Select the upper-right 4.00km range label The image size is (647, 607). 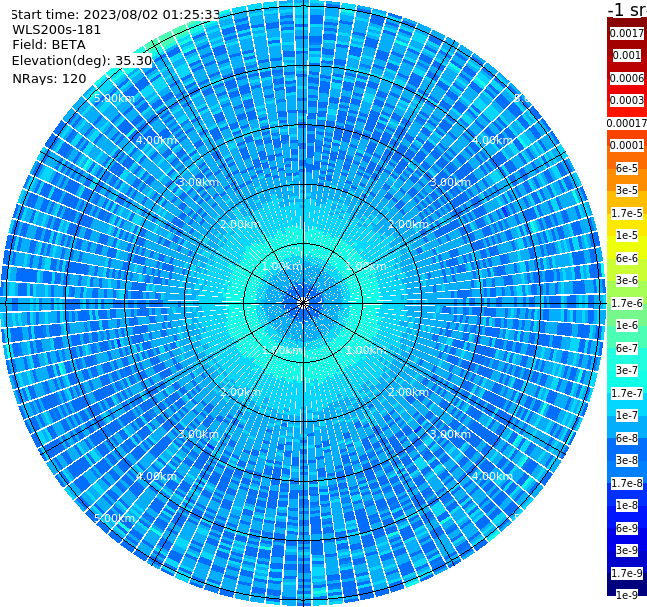coord(492,140)
